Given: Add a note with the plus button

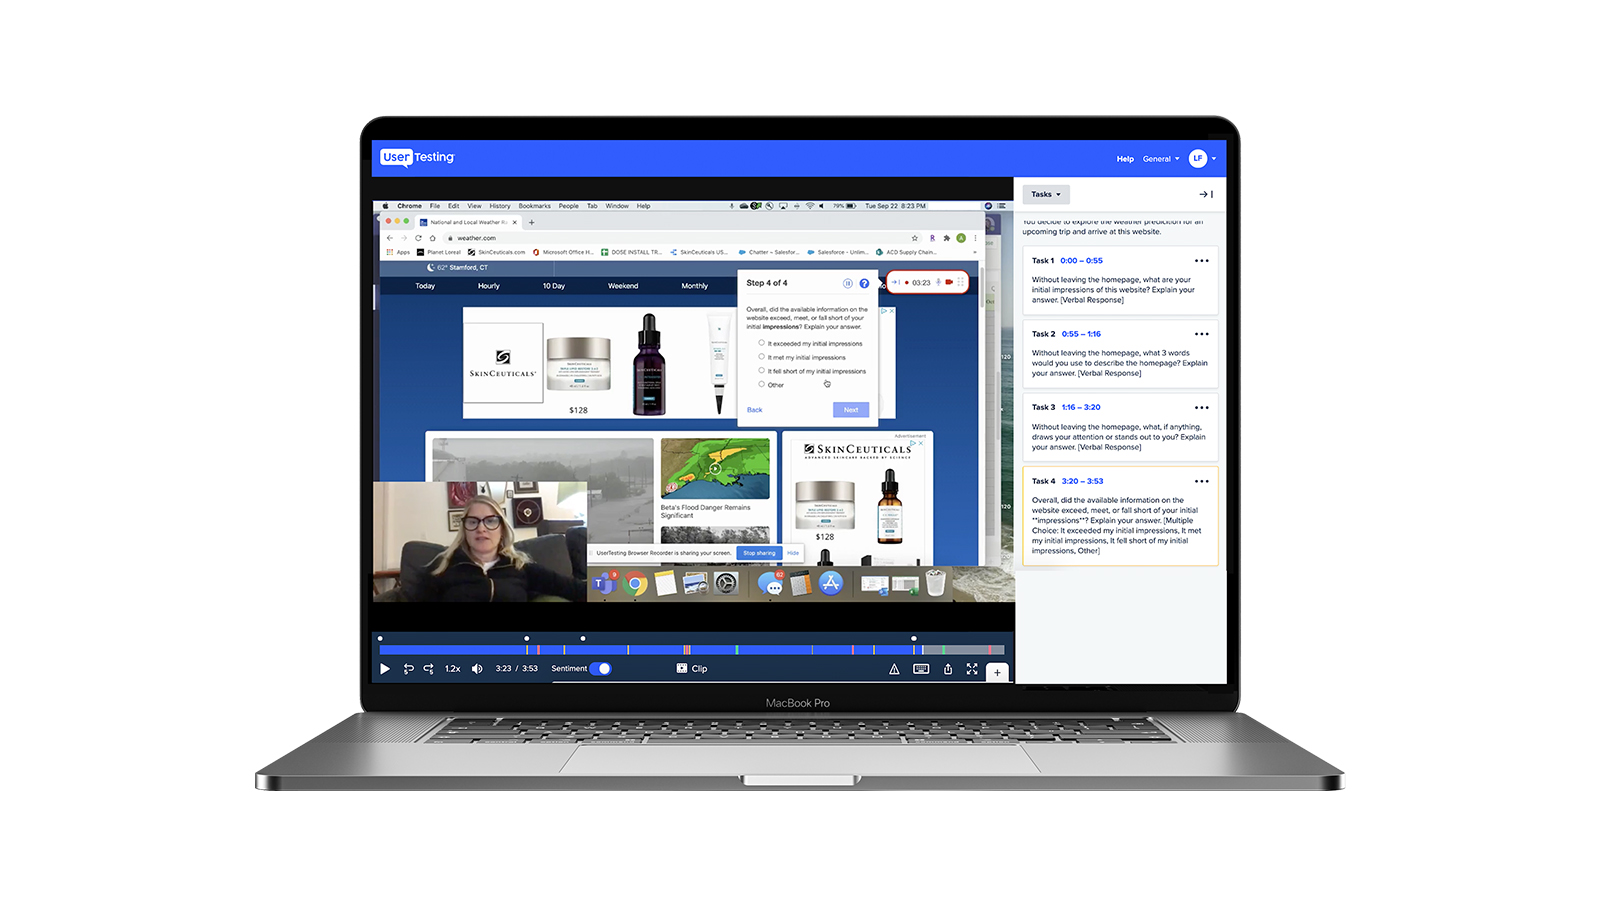Looking at the screenshot, I should (x=997, y=672).
